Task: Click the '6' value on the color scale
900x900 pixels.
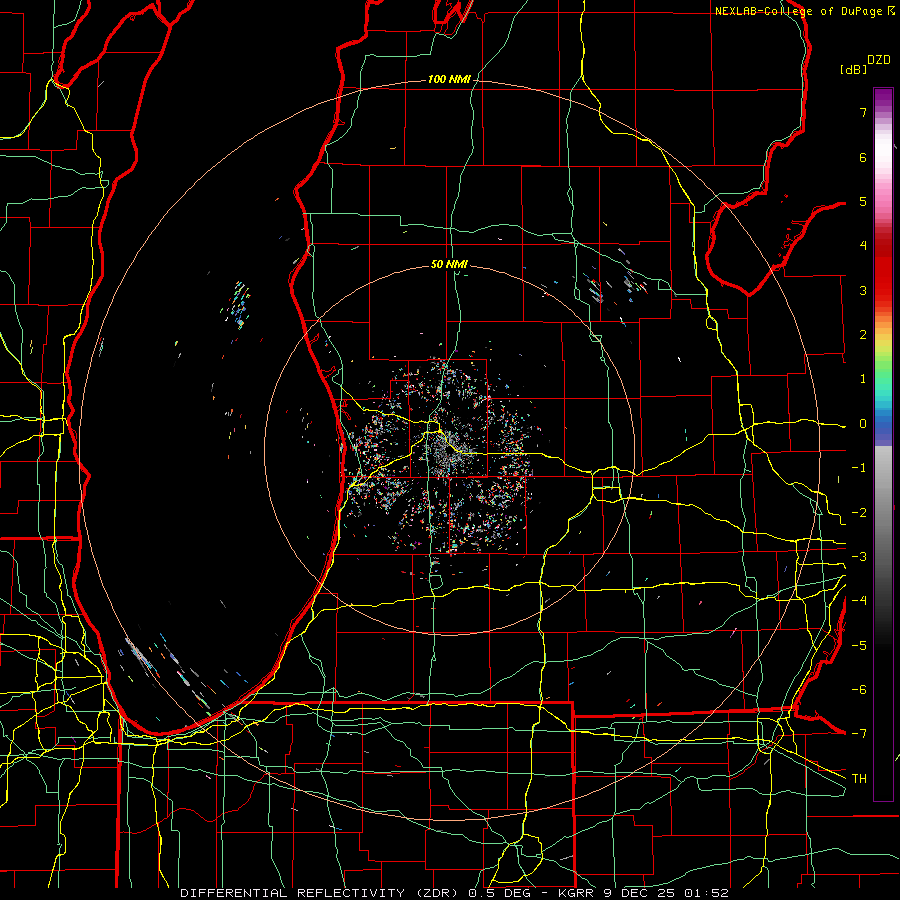Action: pyautogui.click(x=863, y=157)
